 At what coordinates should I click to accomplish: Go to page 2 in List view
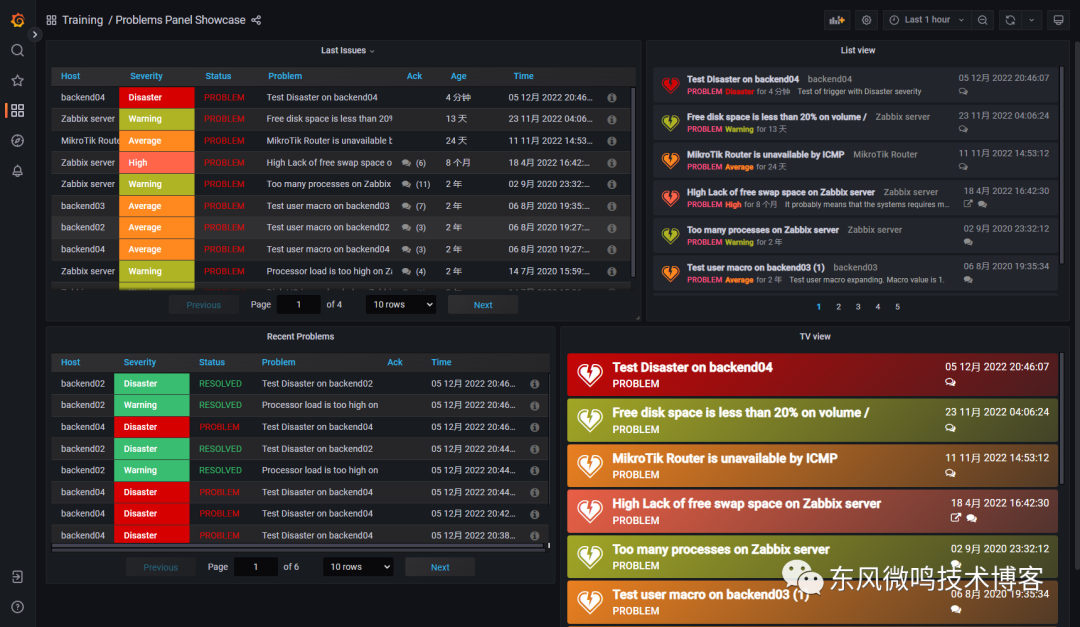[x=838, y=307]
